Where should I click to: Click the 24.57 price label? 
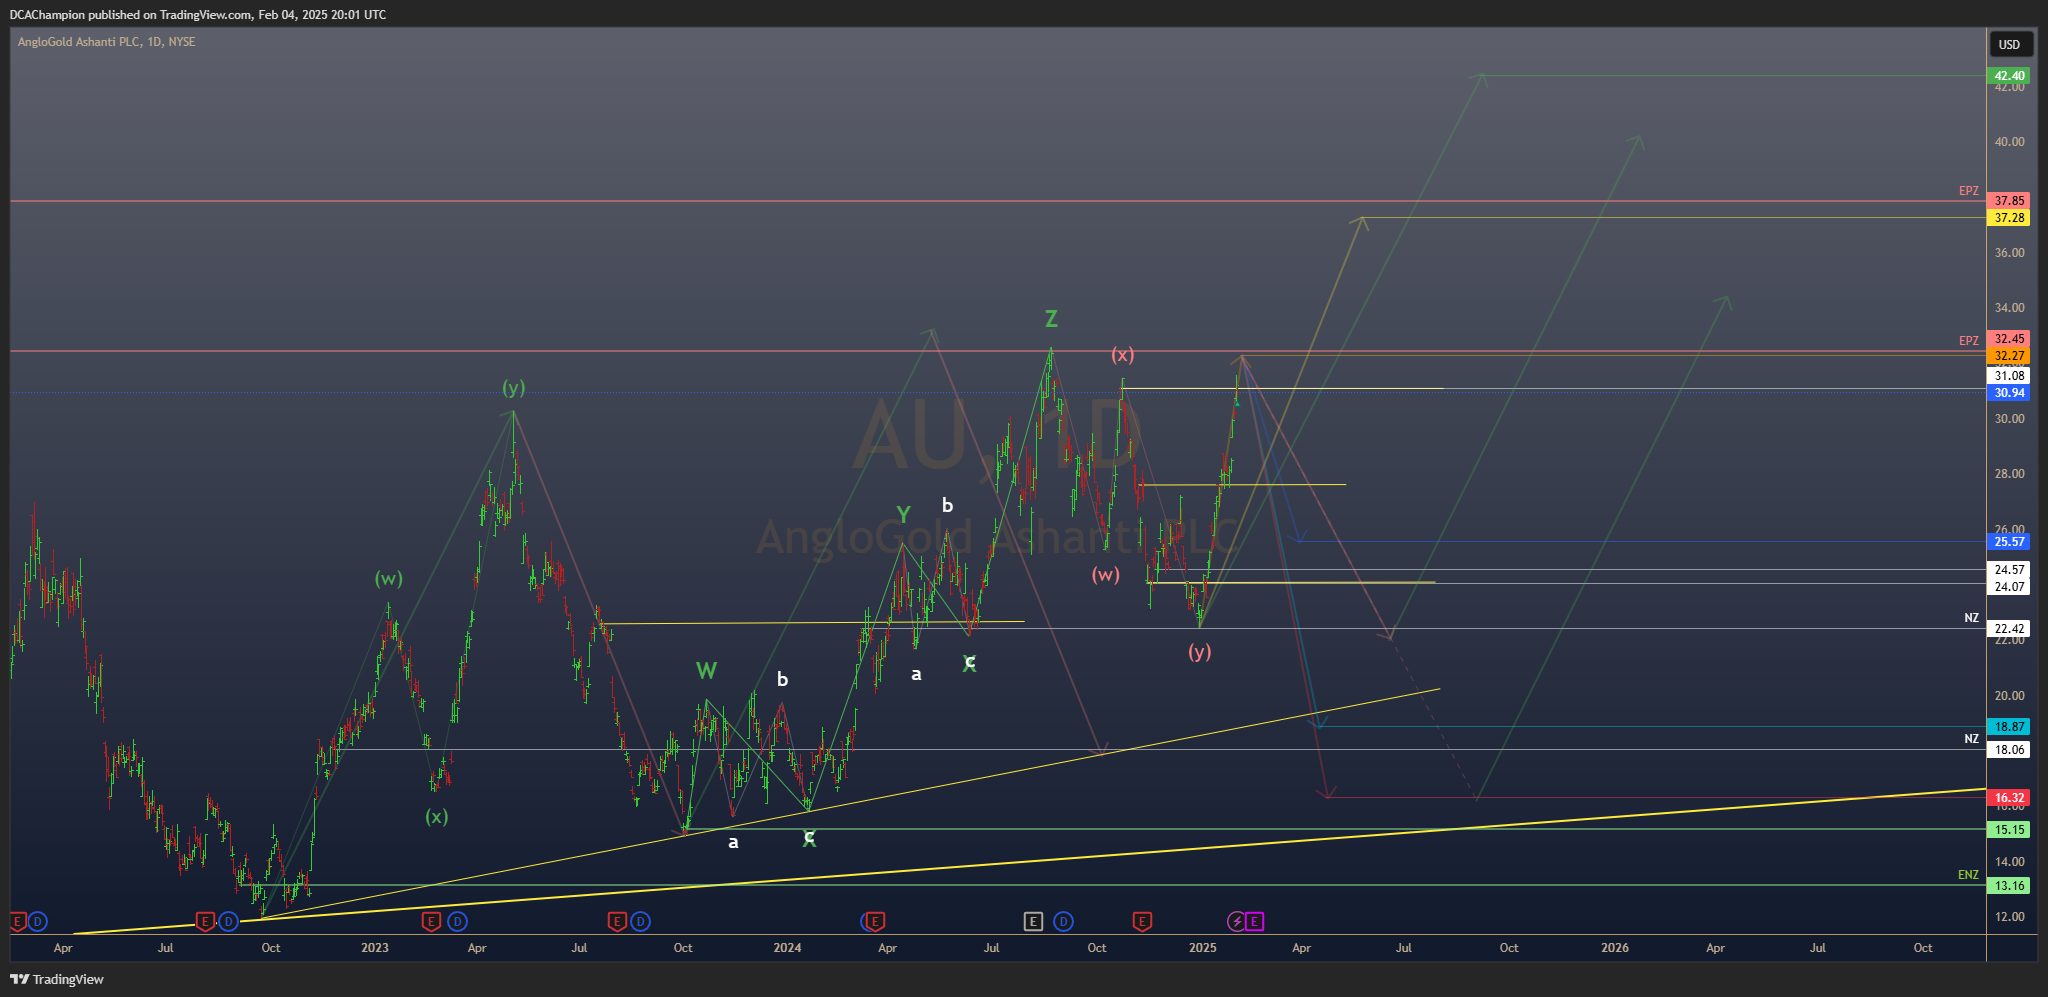(2009, 570)
